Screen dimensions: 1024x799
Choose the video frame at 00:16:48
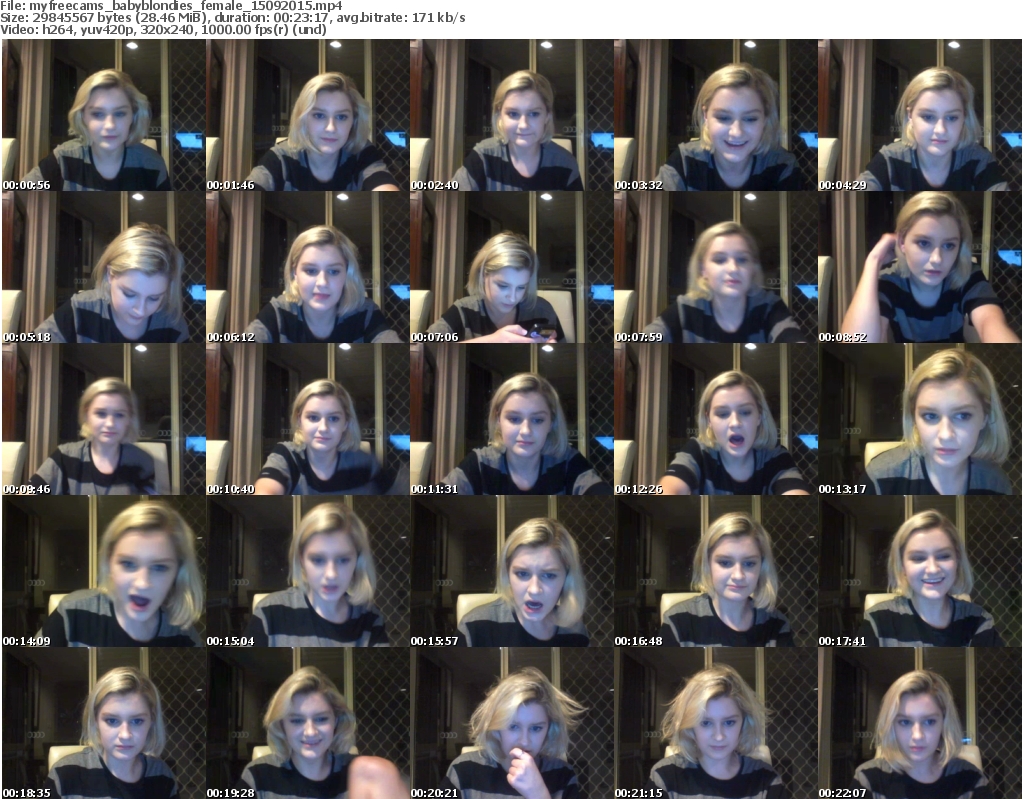pyautogui.click(x=716, y=571)
